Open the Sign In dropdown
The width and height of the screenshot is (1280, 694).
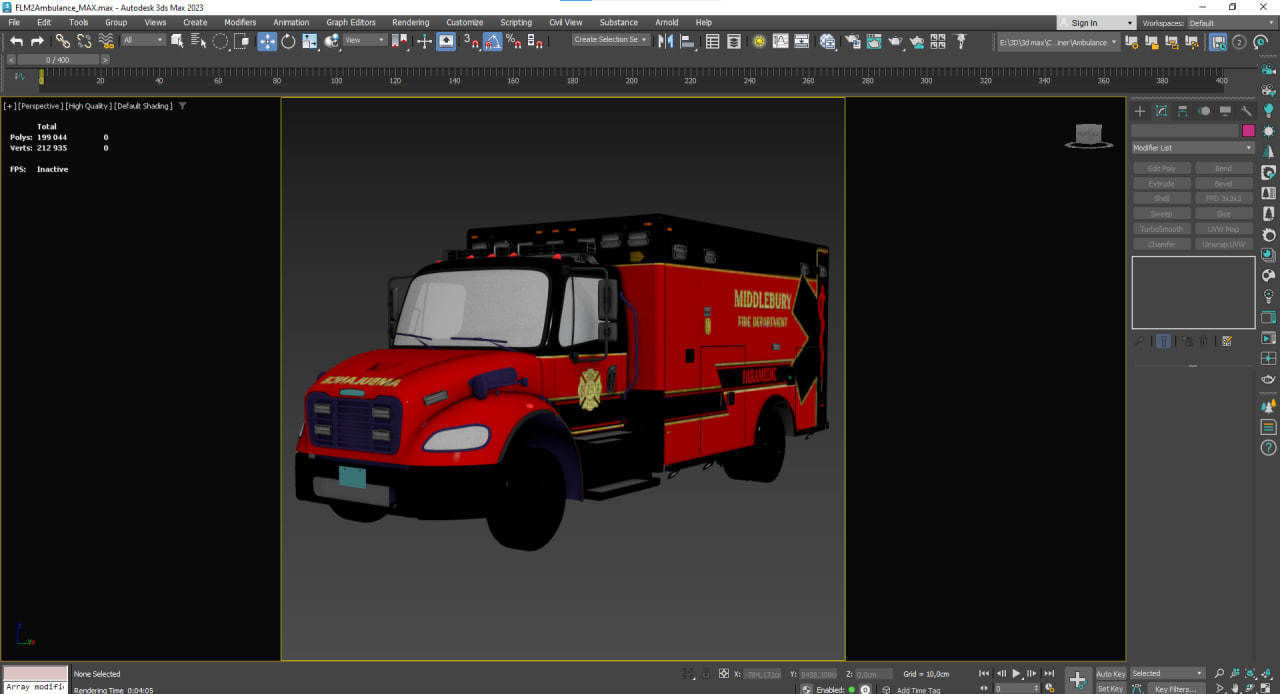(1097, 23)
